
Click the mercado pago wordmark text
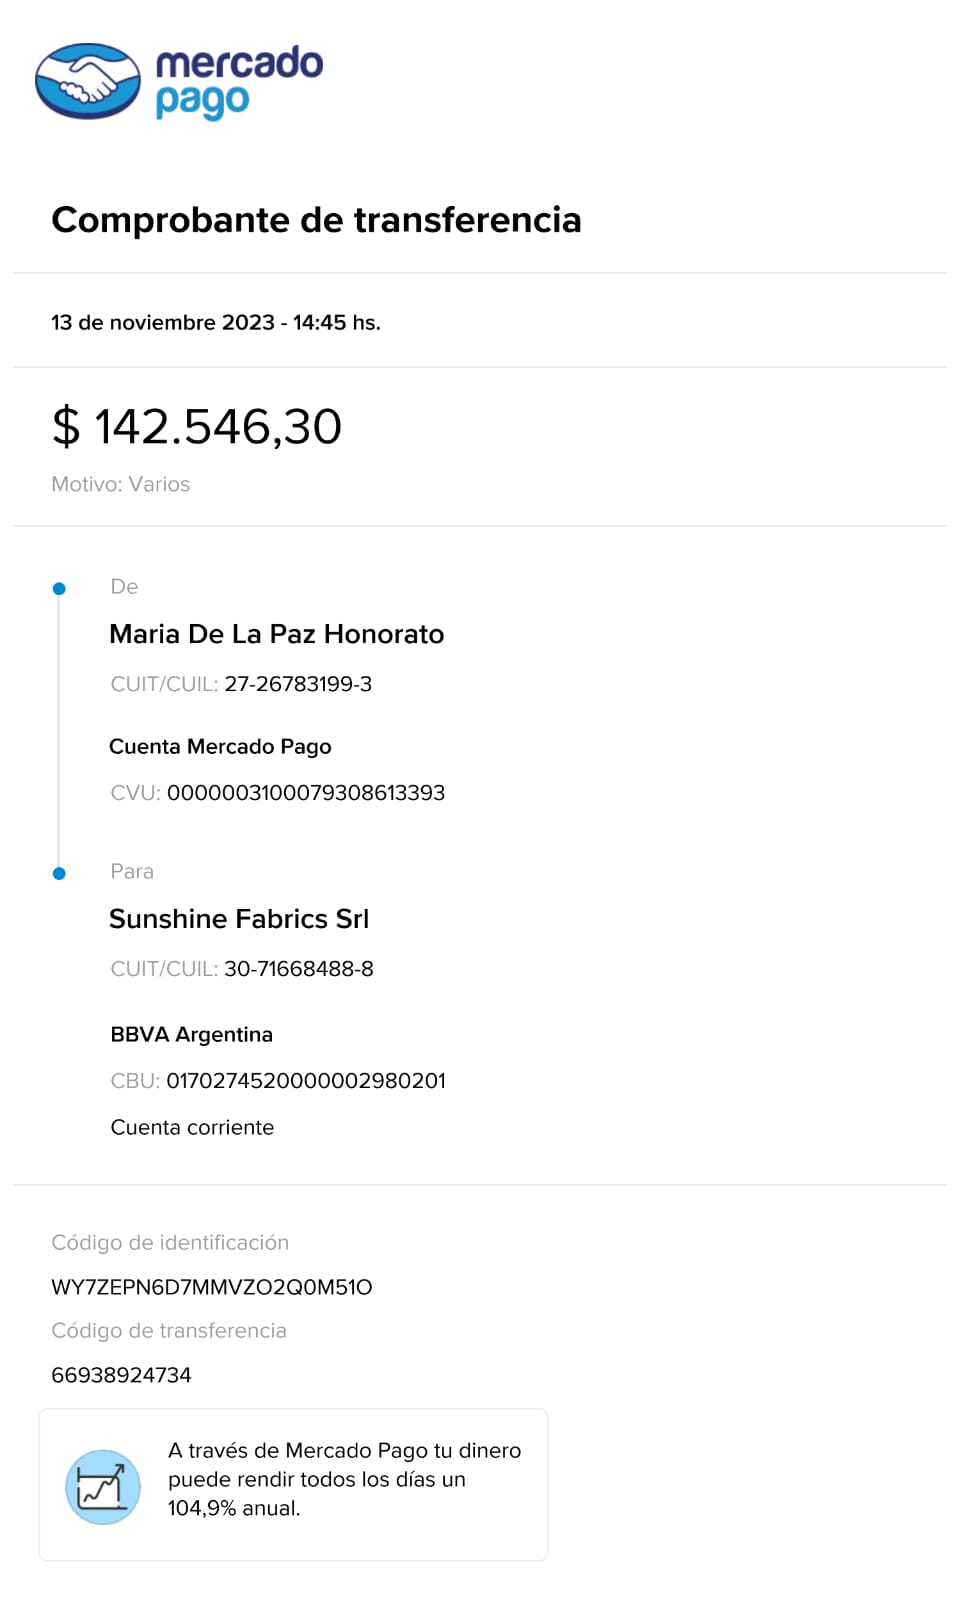point(239,81)
